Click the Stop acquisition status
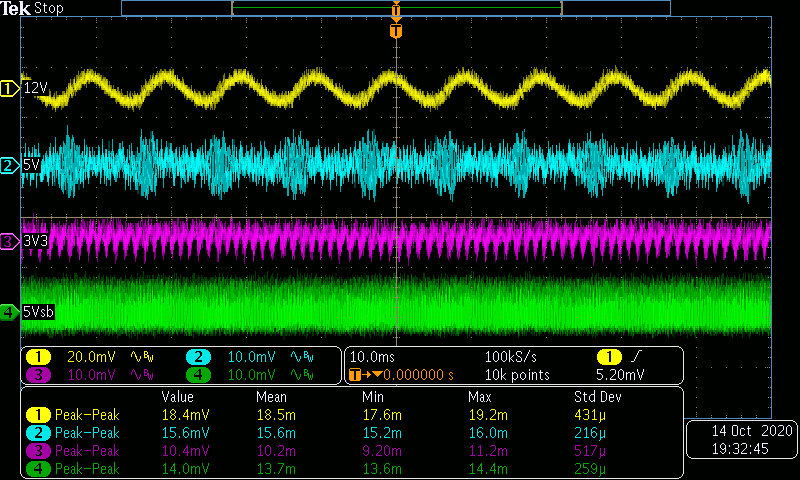The height and width of the screenshot is (480, 800). pos(48,8)
